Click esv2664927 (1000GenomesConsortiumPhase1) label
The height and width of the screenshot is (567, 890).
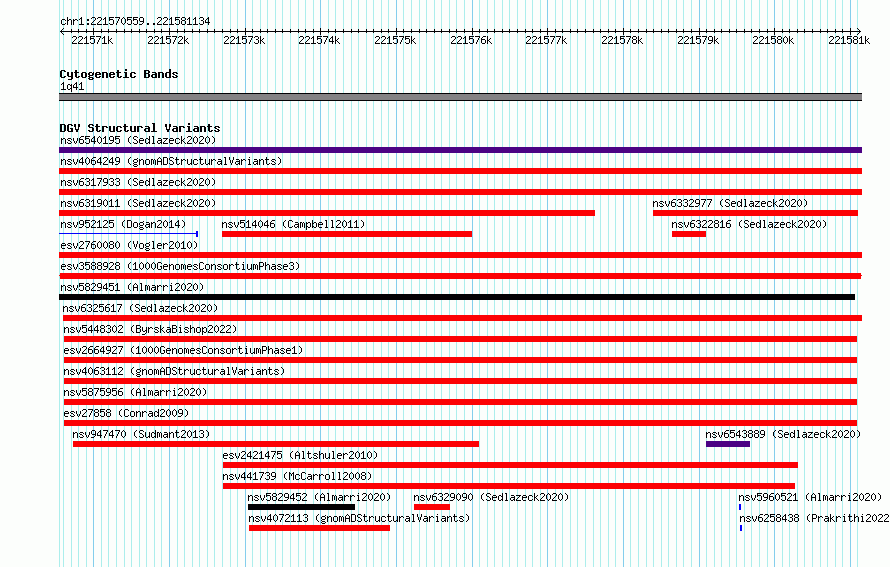pyautogui.click(x=183, y=350)
